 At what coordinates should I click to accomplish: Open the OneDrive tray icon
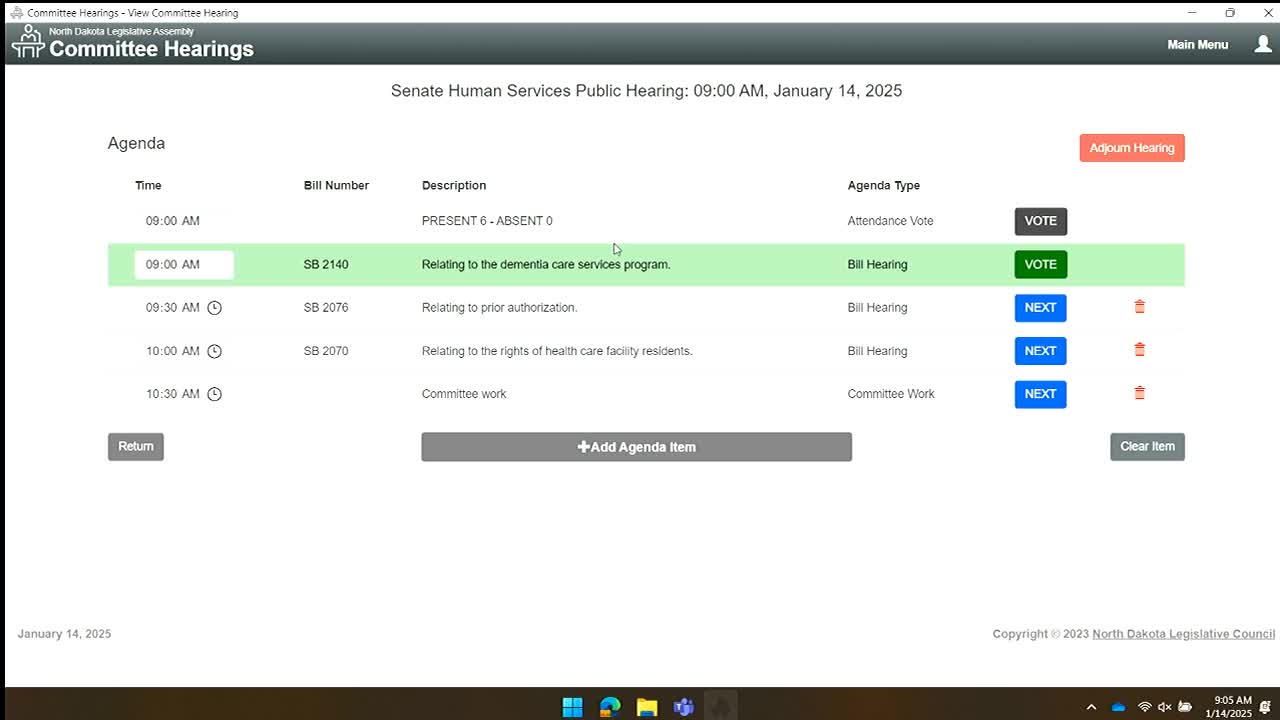1118,707
